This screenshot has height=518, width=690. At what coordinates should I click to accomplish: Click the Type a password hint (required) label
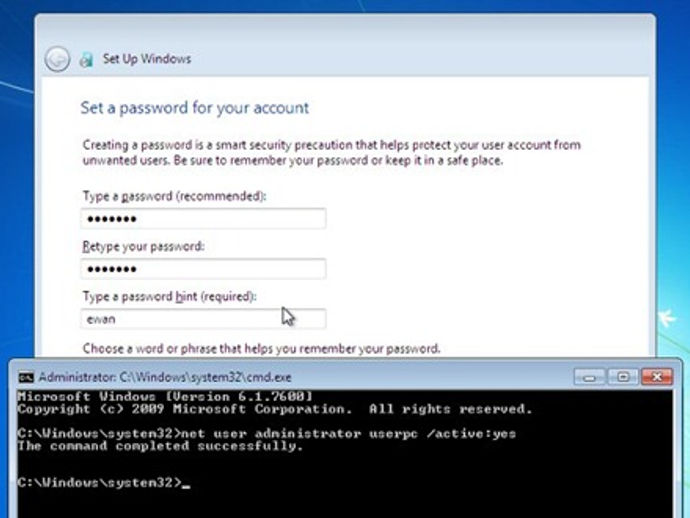point(169,297)
